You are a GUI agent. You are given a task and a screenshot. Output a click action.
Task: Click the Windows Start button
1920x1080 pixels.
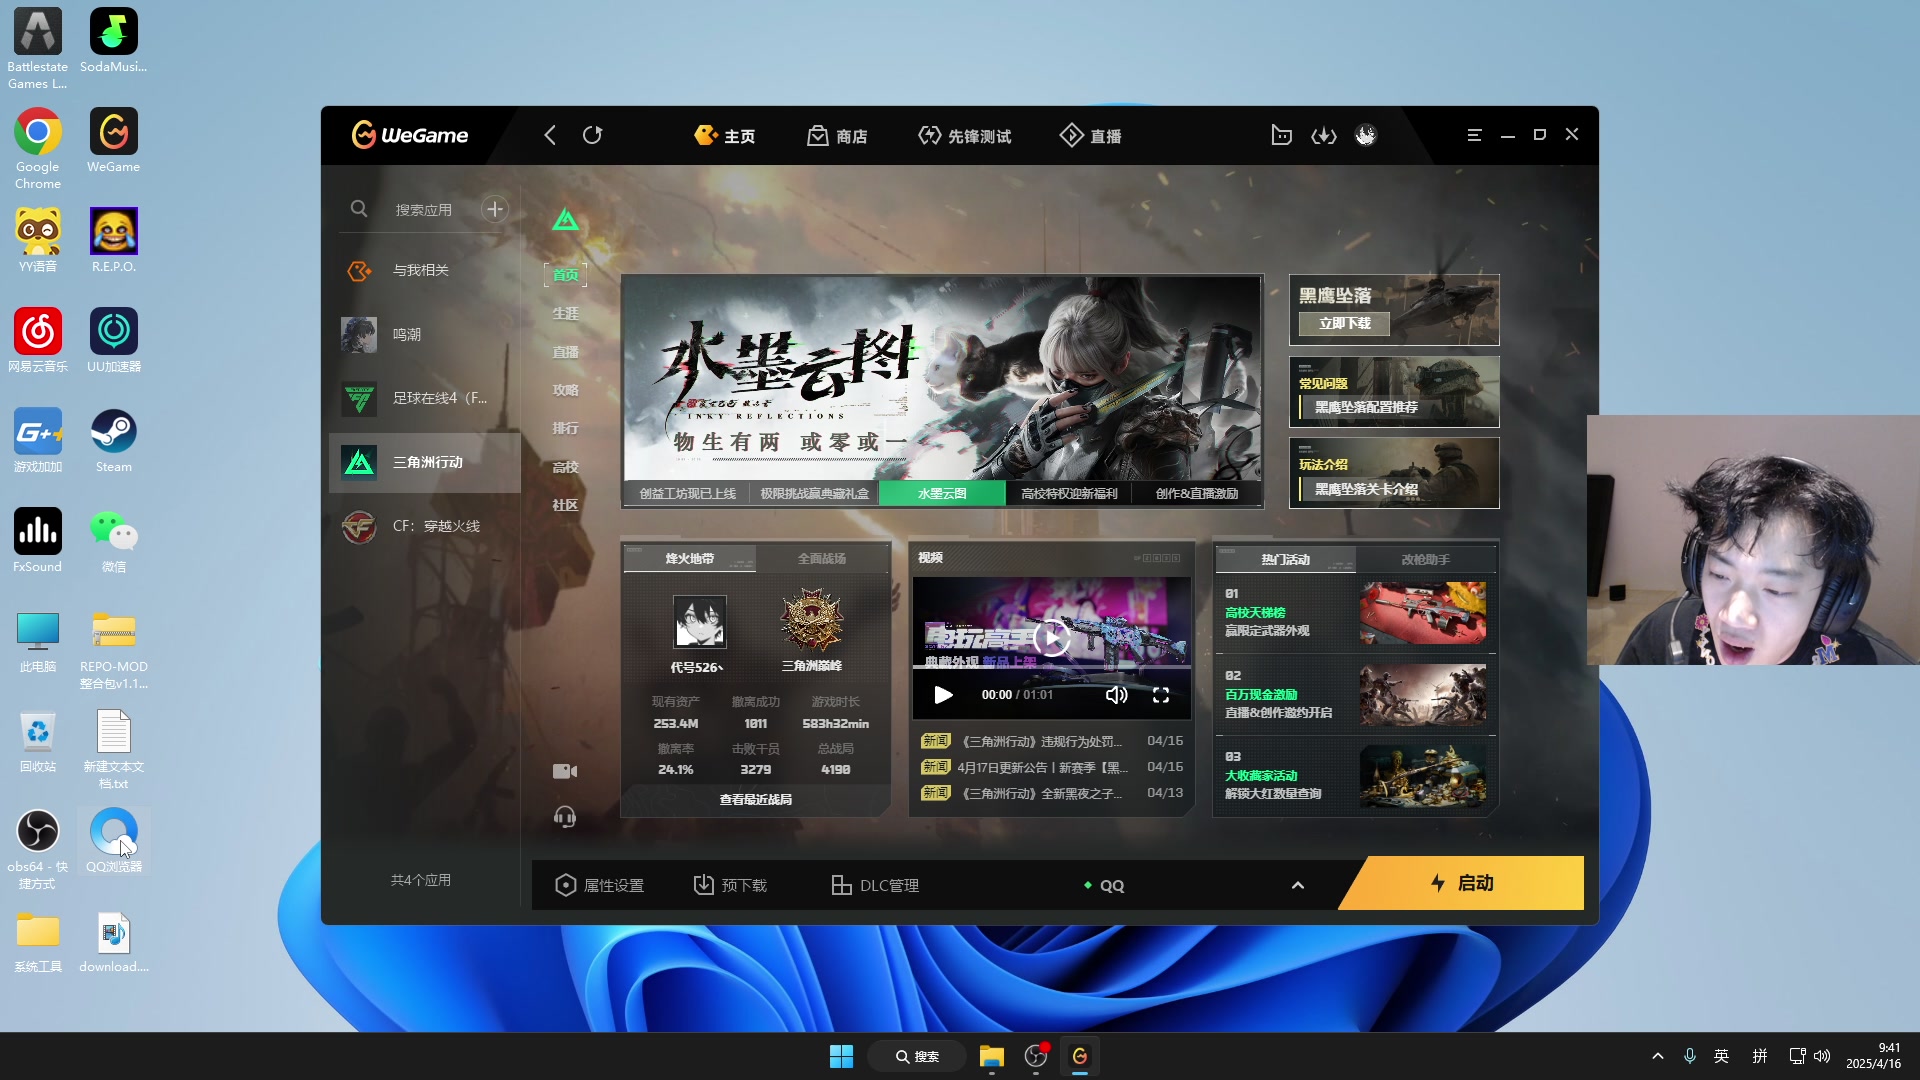(x=842, y=1057)
